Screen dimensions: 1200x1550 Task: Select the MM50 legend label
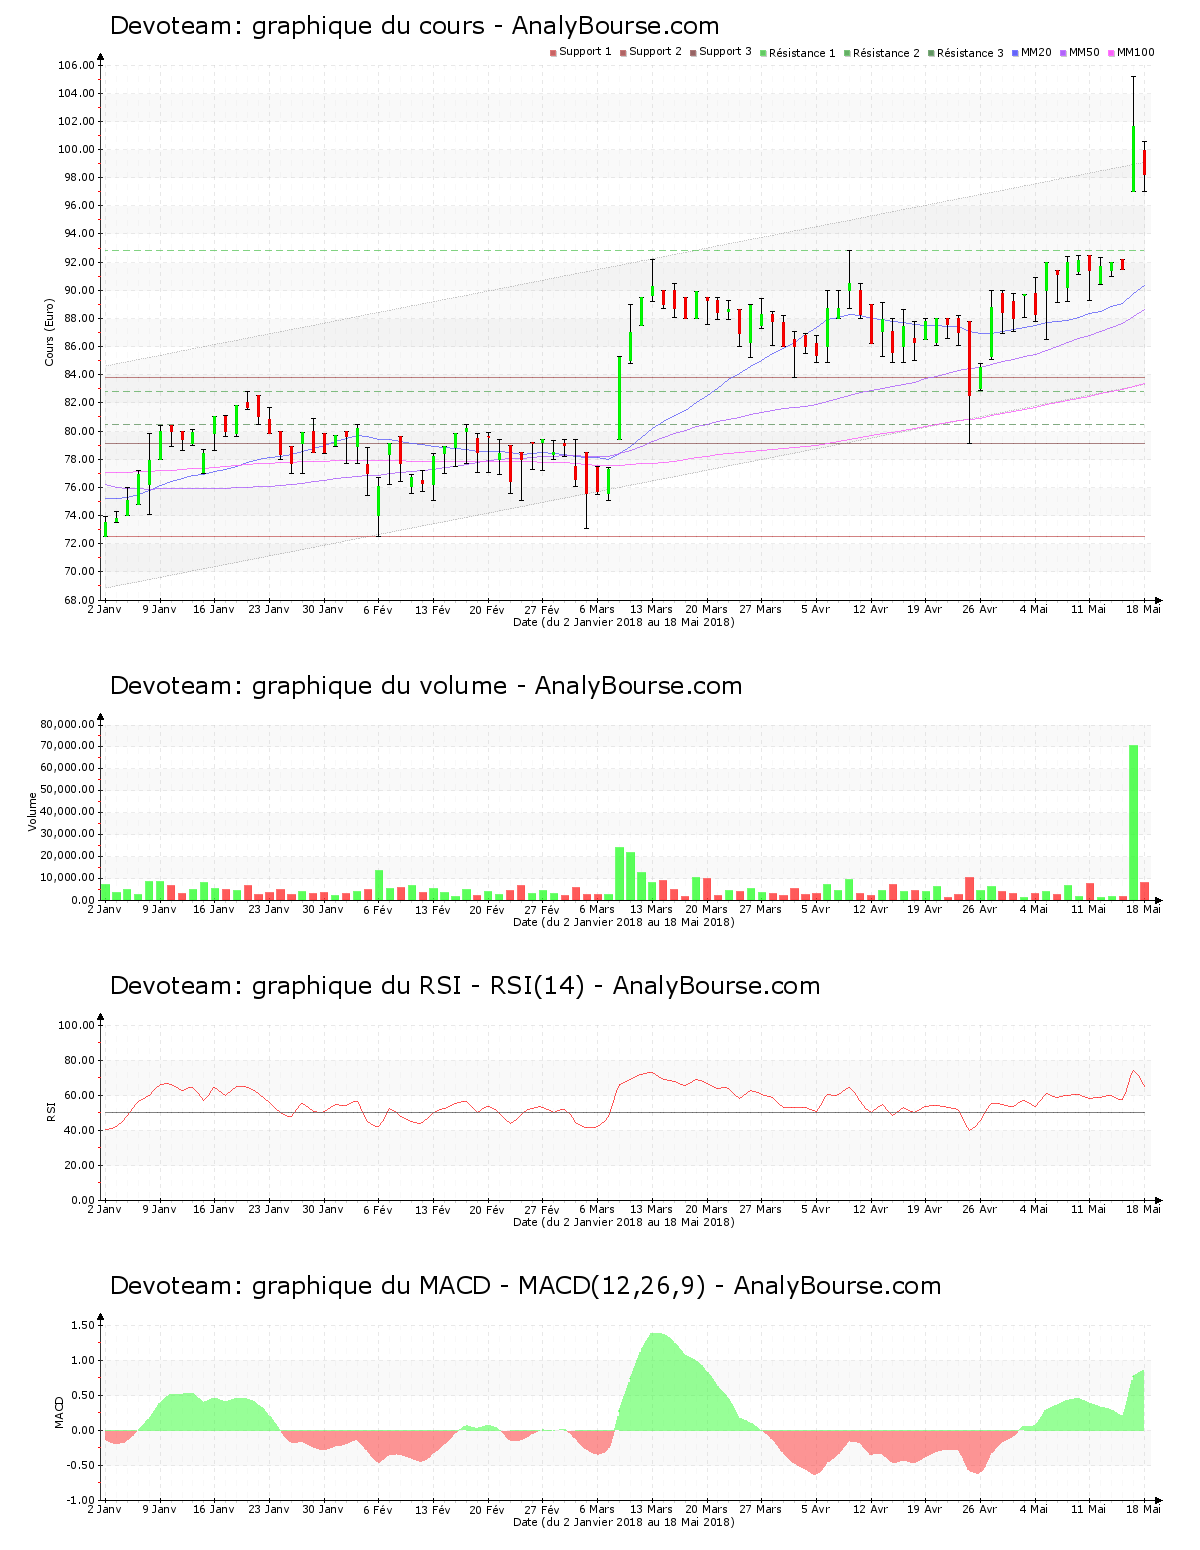[x=1084, y=51]
